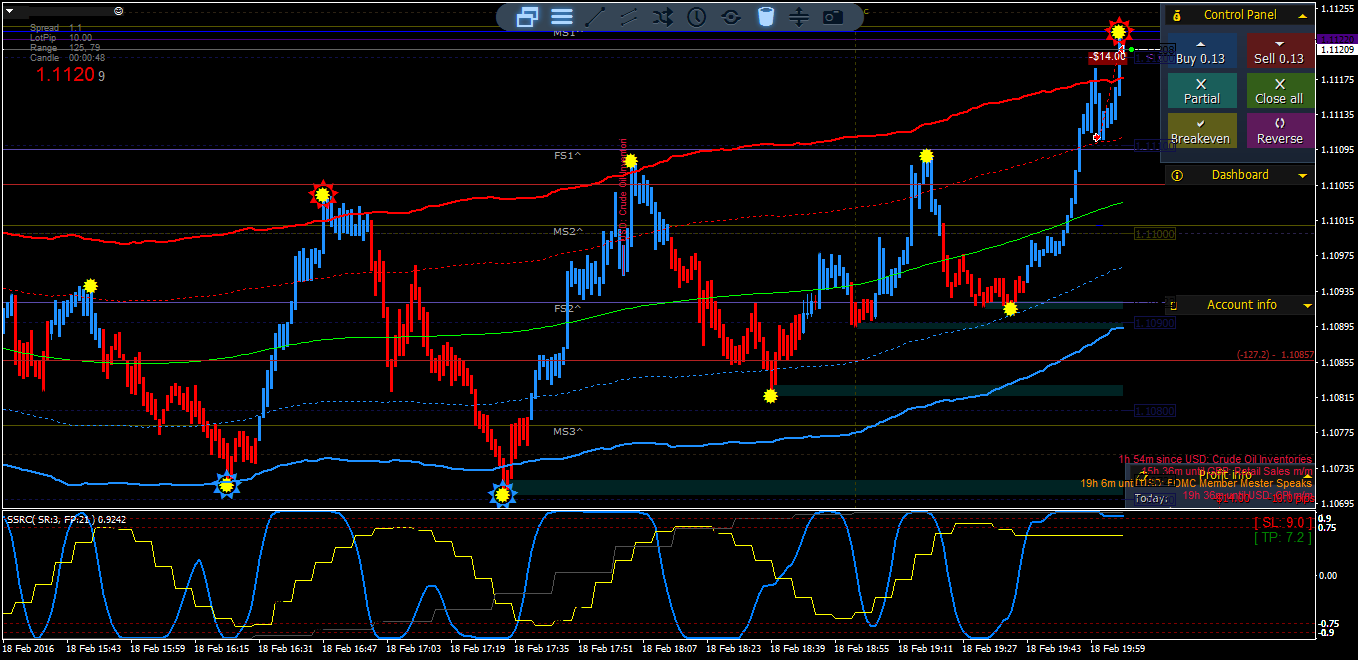Collapse the Control Panel with its arrow
The image size is (1358, 660).
point(1302,15)
